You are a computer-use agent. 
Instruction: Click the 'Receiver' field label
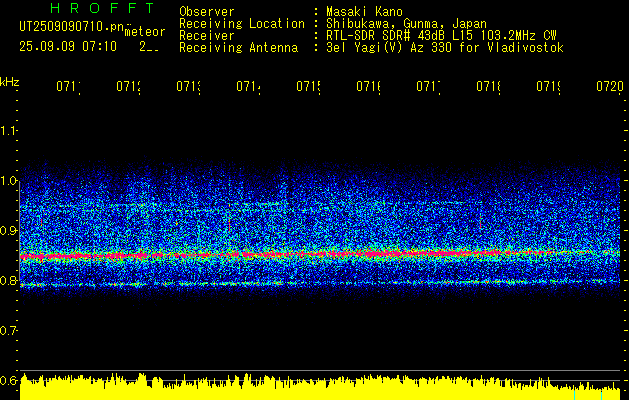(x=207, y=36)
